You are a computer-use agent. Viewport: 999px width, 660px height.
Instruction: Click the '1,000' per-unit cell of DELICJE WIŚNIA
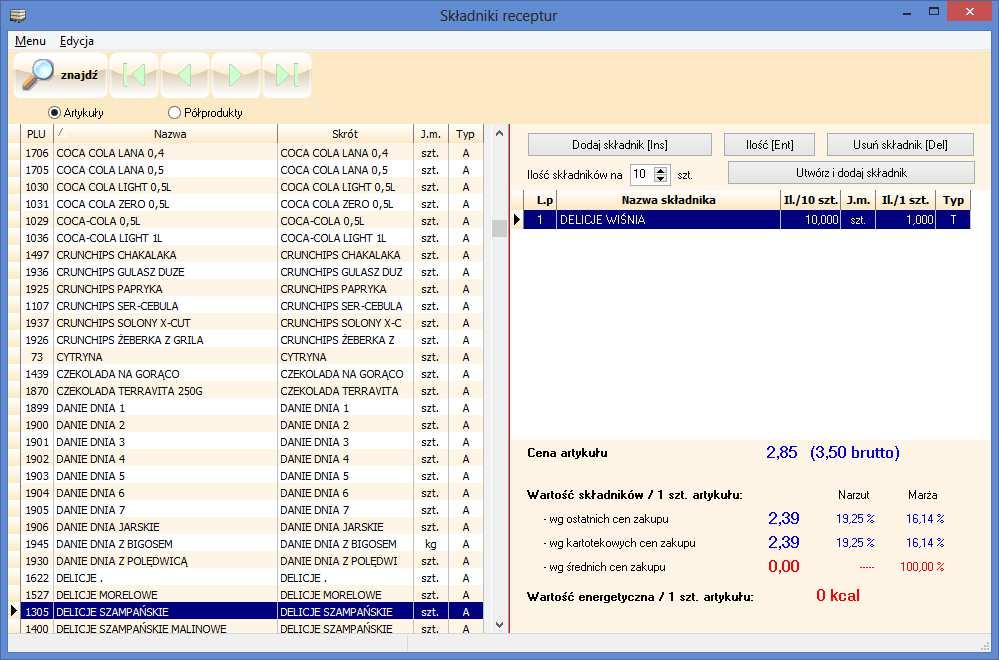pos(905,220)
